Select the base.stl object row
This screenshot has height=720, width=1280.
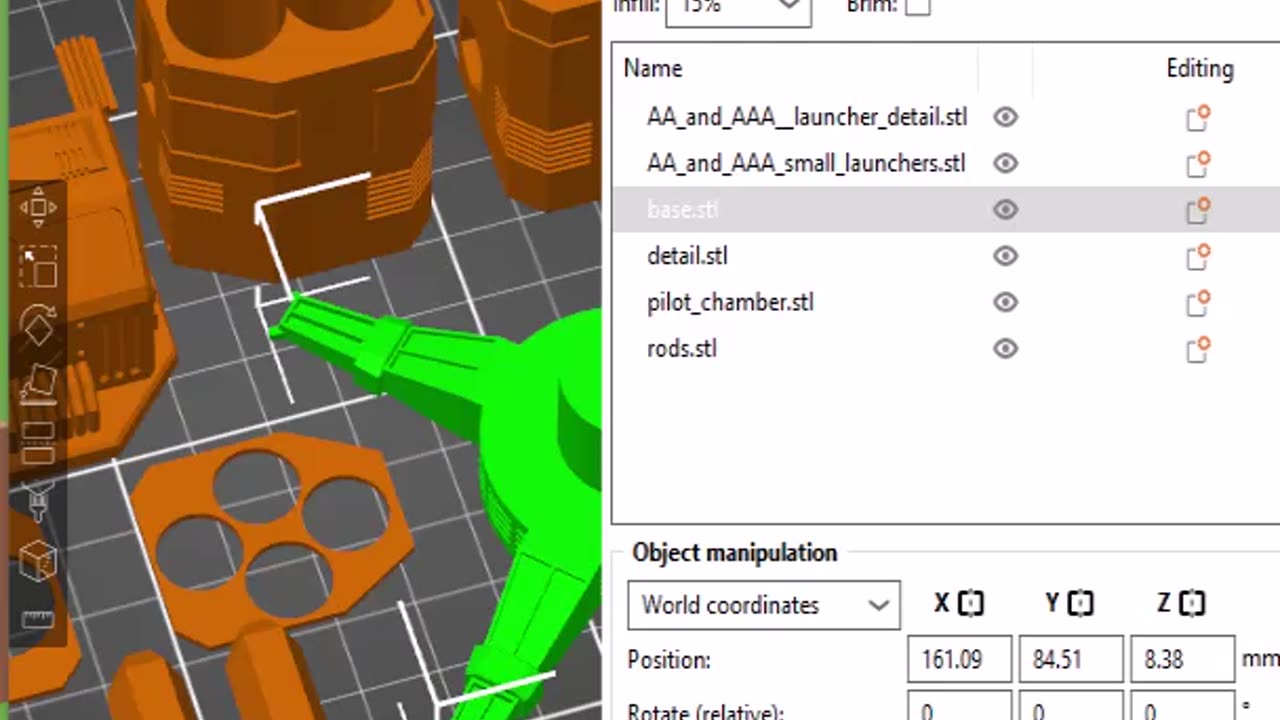coord(946,210)
